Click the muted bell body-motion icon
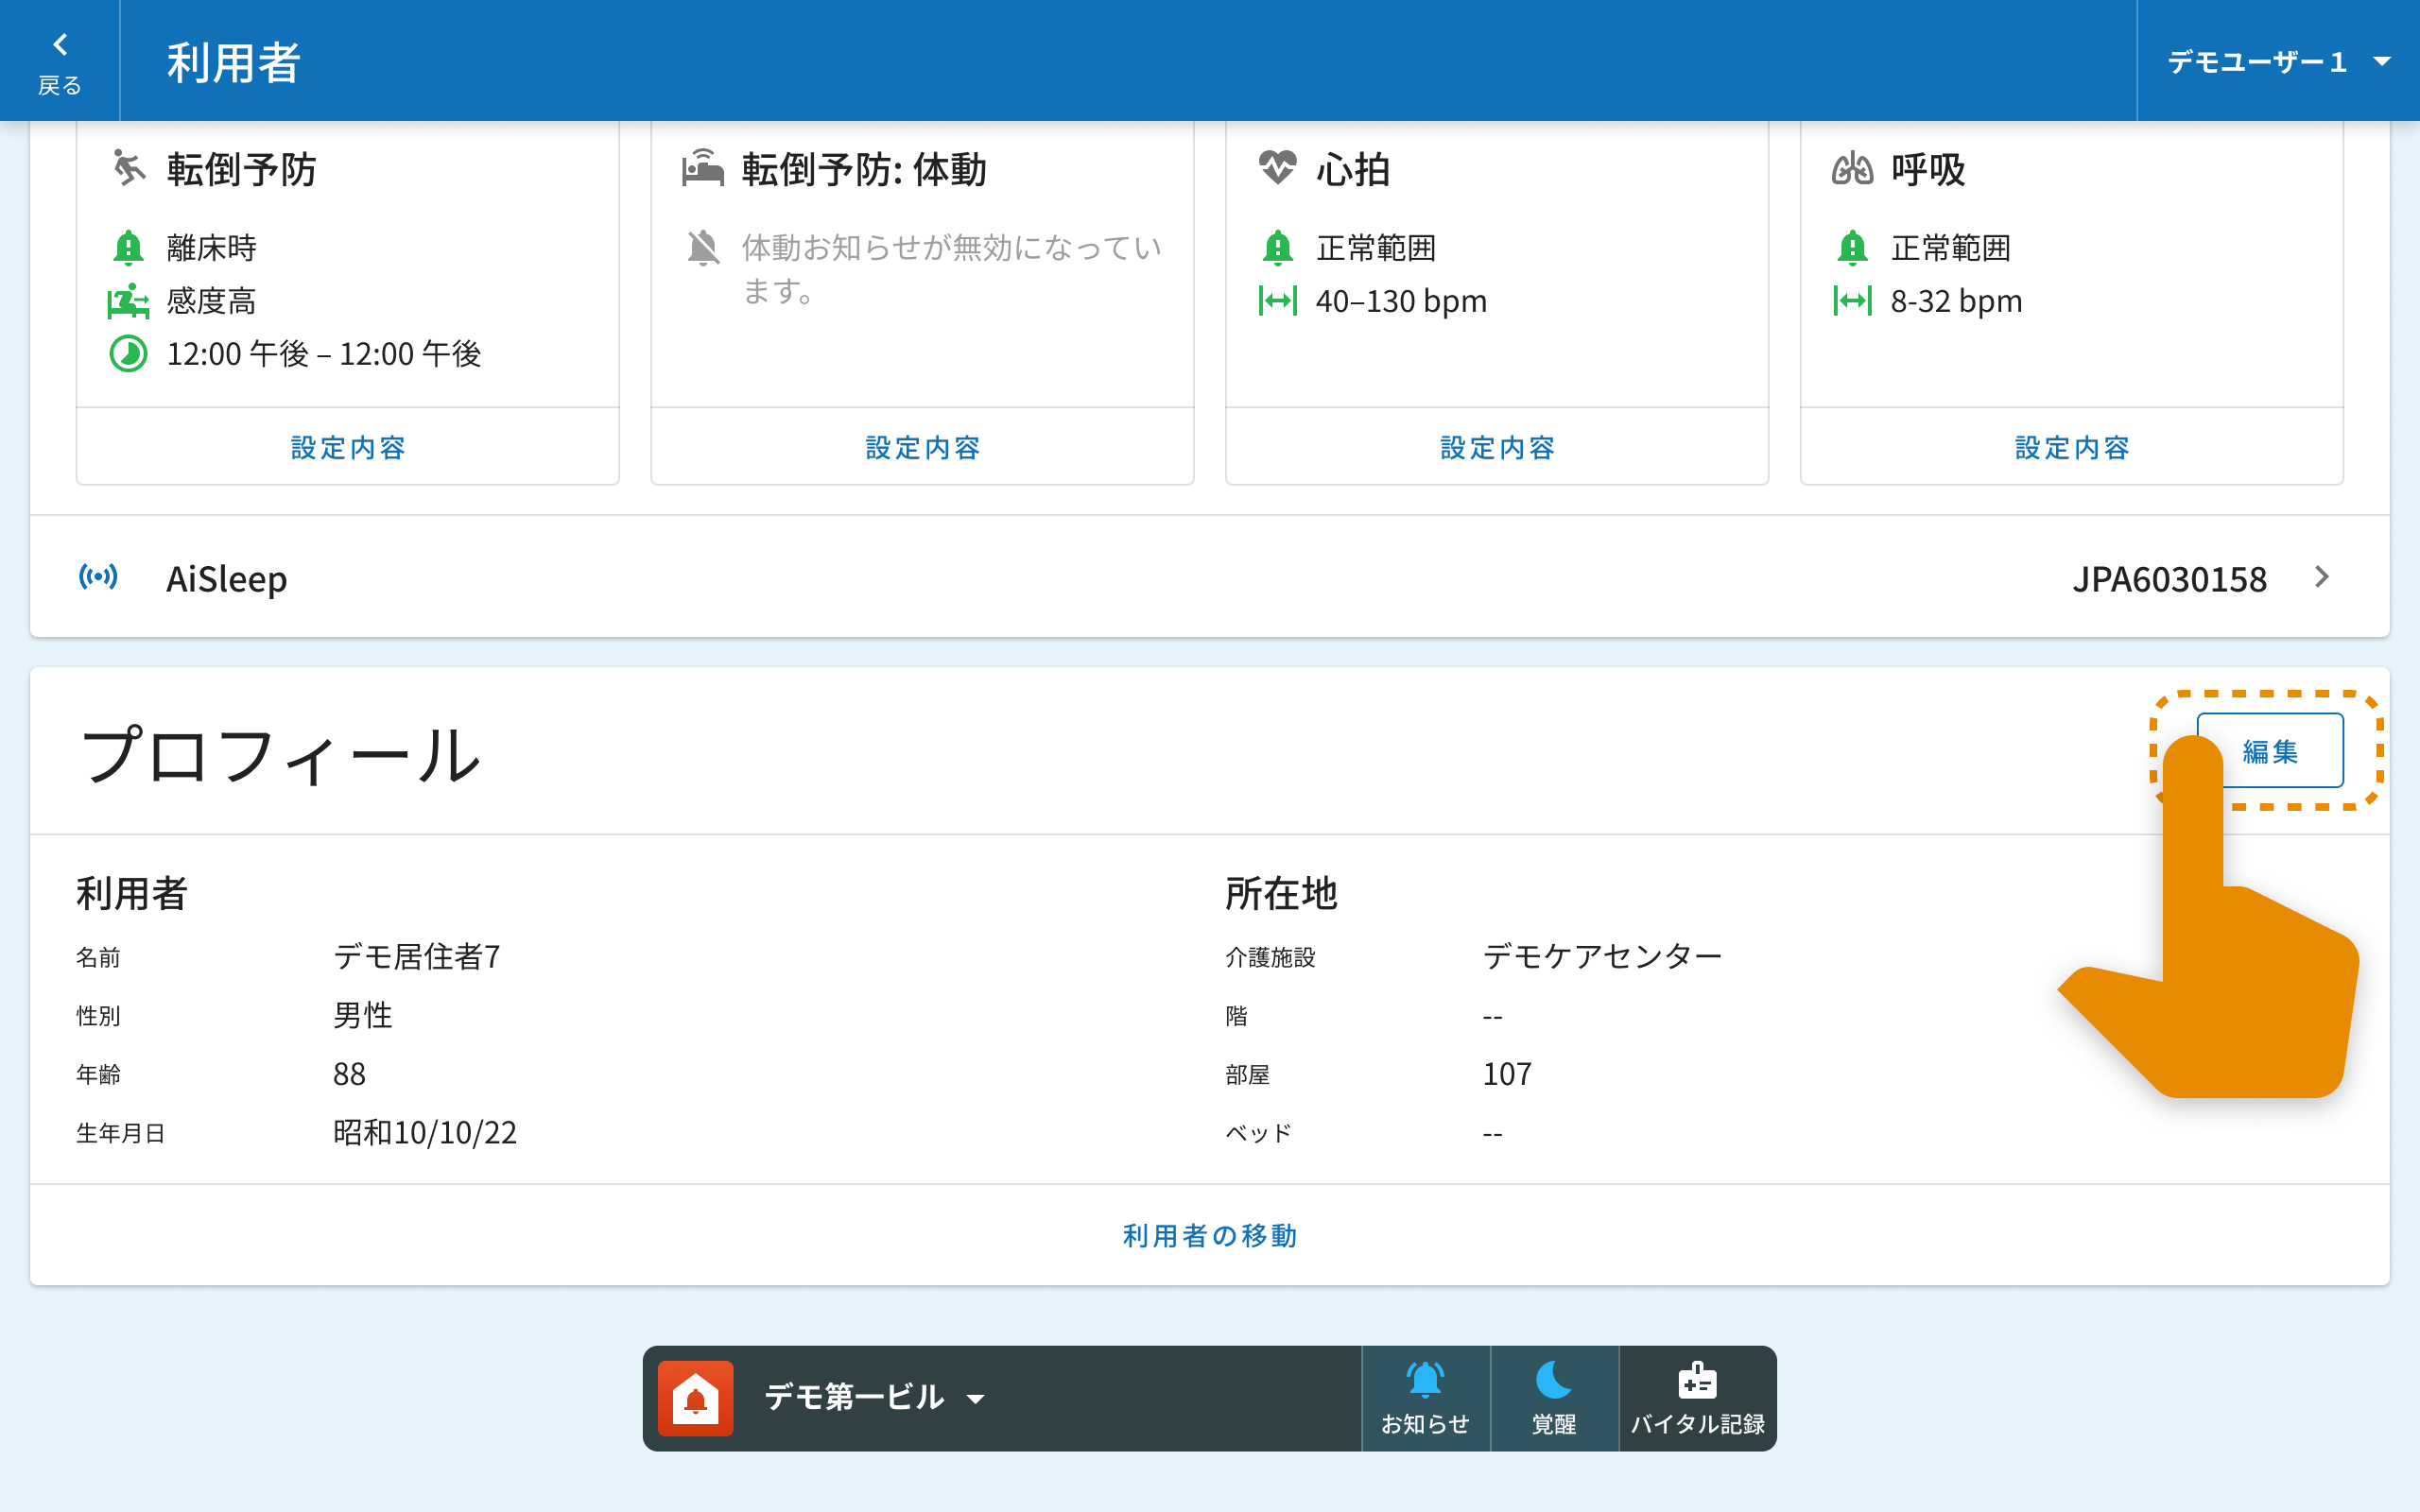This screenshot has width=2420, height=1512. point(703,248)
